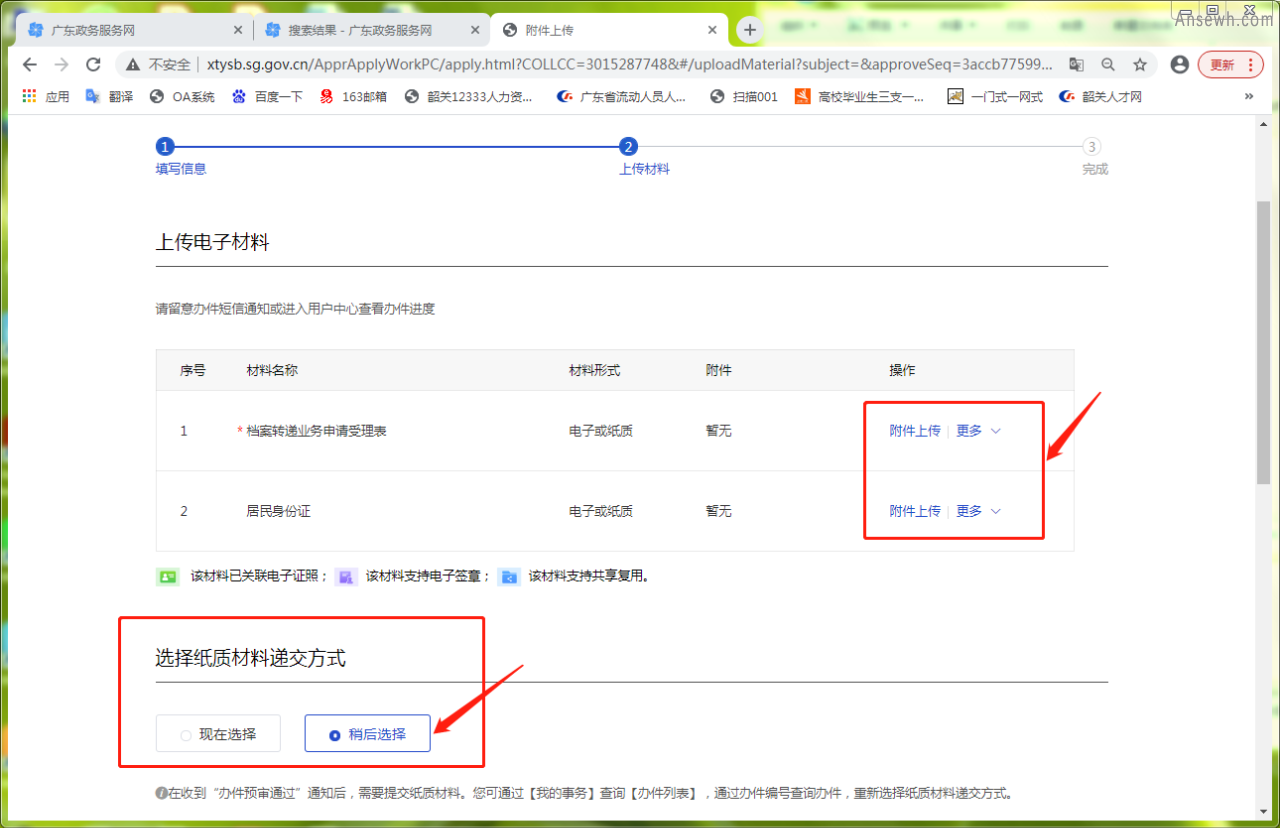
Task: Expand 更多 dropdown for 居民身份证 row
Action: click(978, 511)
